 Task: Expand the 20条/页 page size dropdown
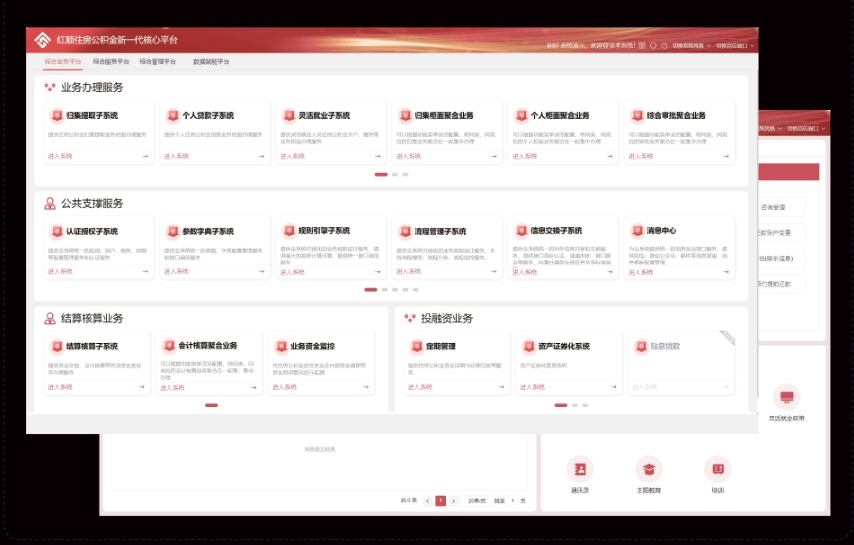pos(476,500)
